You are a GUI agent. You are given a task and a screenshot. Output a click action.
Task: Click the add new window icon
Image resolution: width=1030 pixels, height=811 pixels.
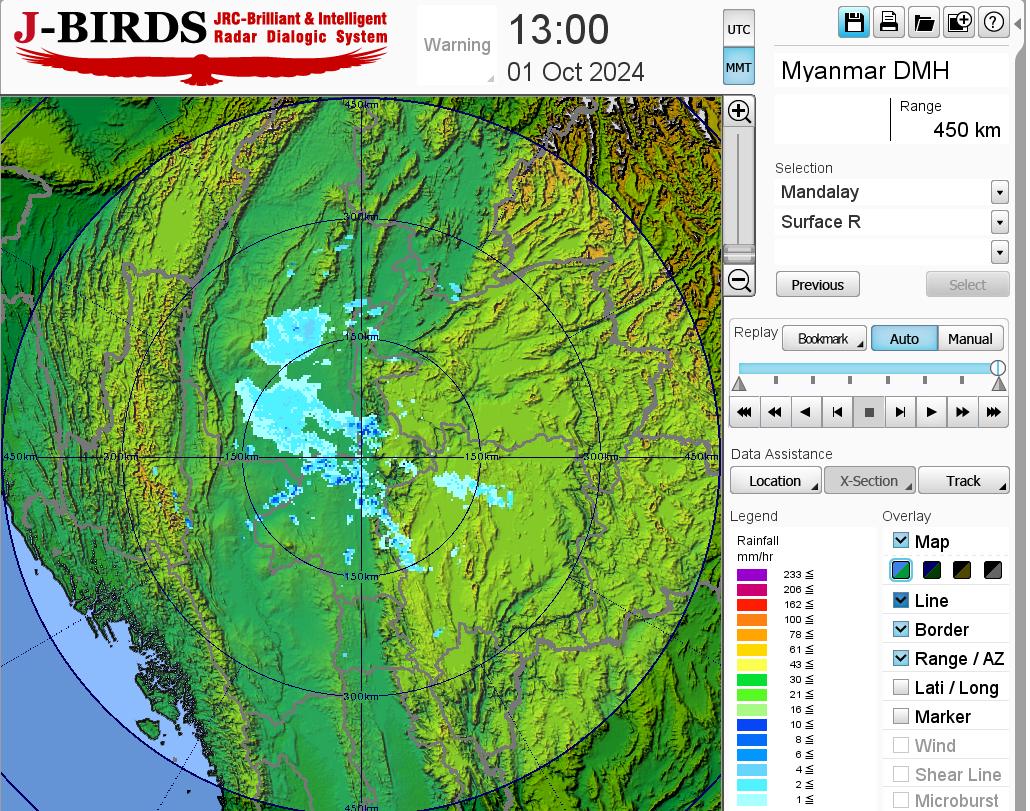coord(958,22)
